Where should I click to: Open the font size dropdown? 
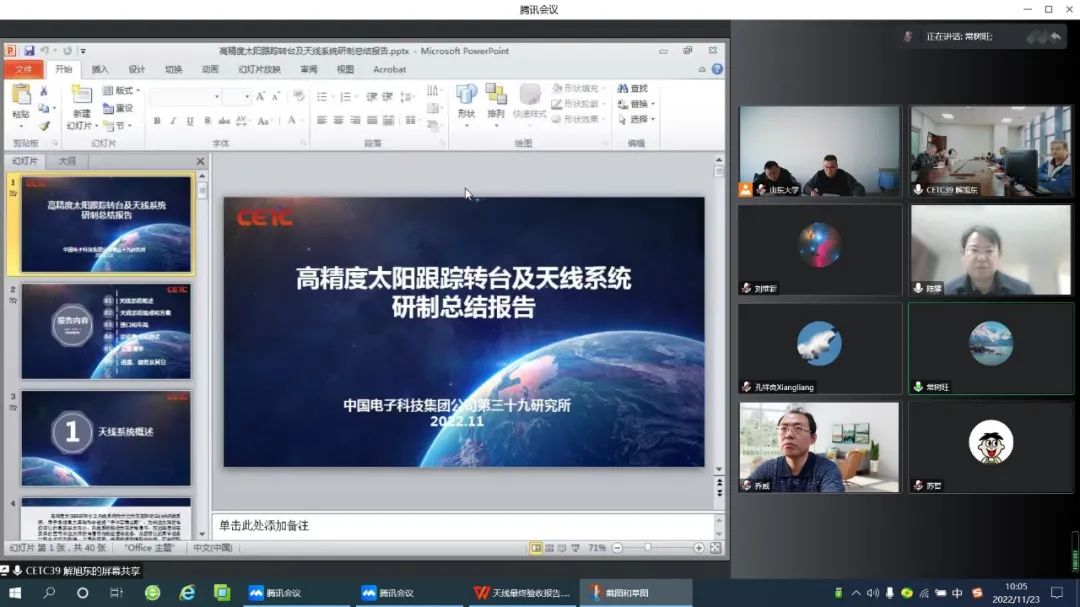click(x=247, y=96)
